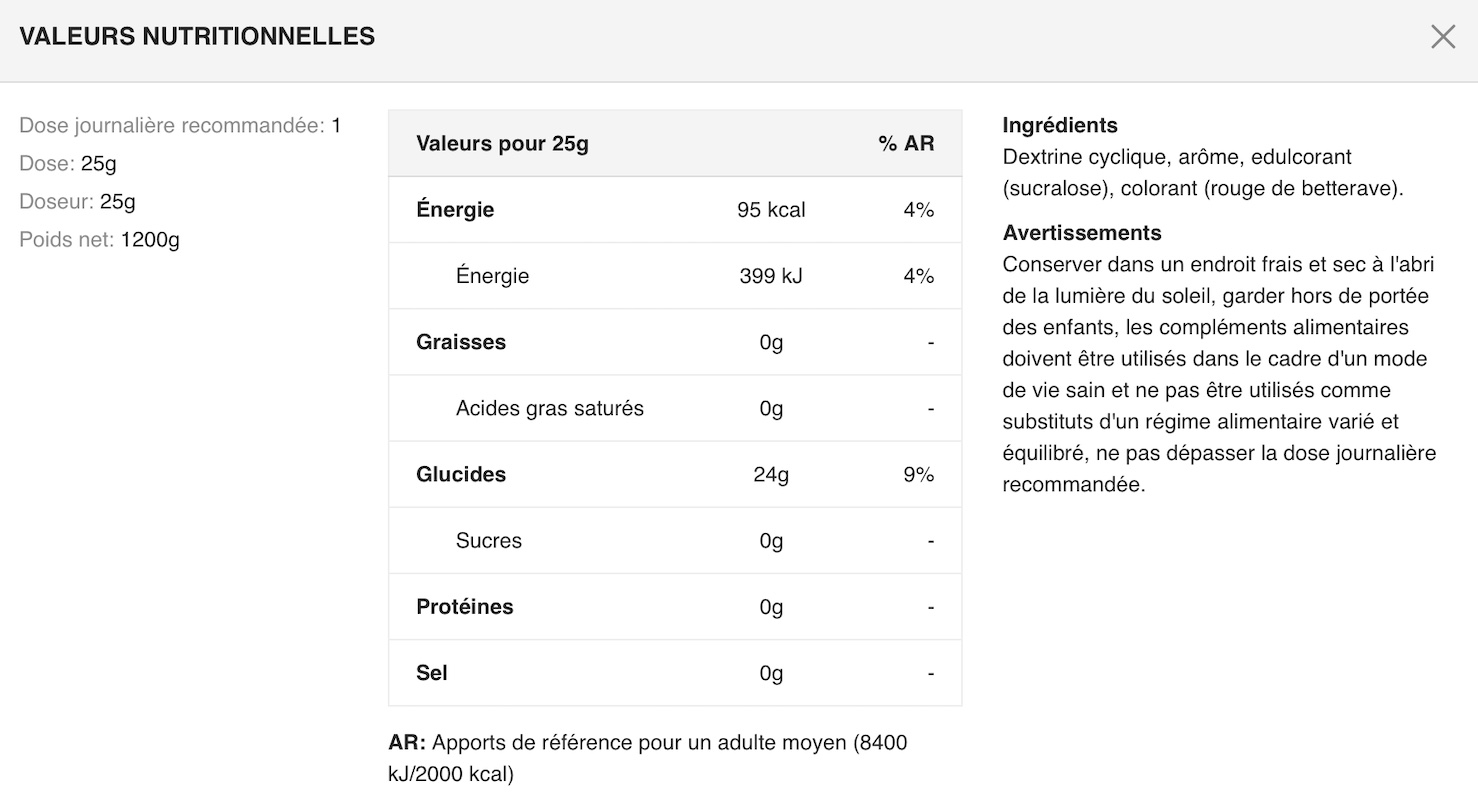Select the 24g Glucides value
The image size is (1478, 812).
click(x=771, y=474)
